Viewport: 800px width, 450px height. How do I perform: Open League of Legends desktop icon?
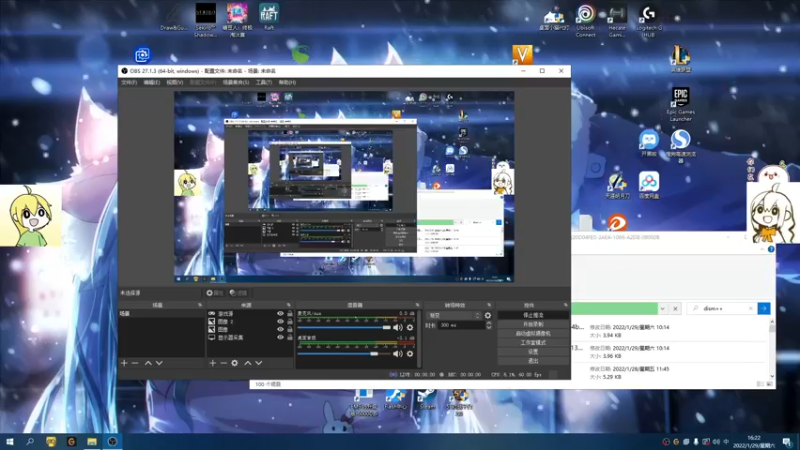click(681, 58)
